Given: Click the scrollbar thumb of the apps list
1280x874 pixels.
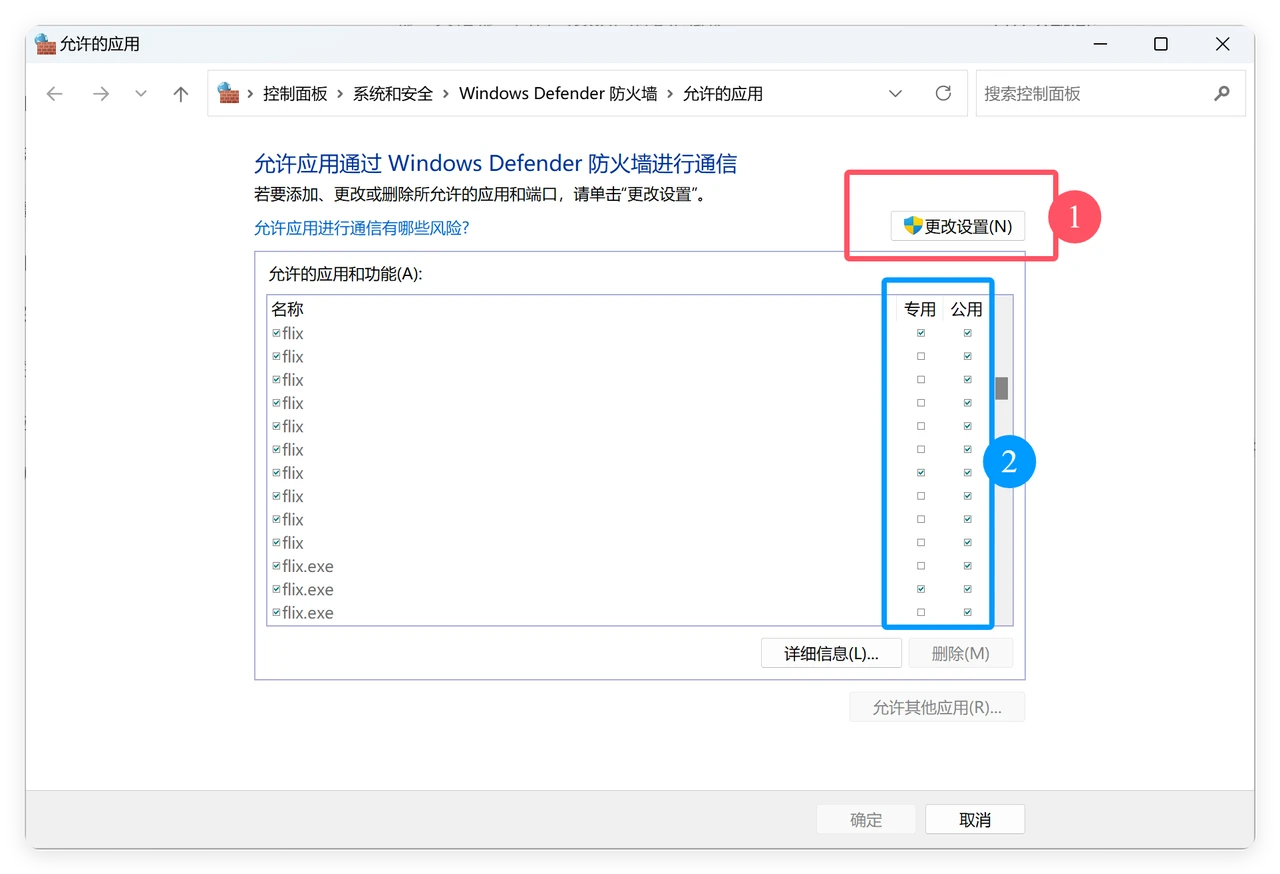Looking at the screenshot, I should pos(1001,386).
